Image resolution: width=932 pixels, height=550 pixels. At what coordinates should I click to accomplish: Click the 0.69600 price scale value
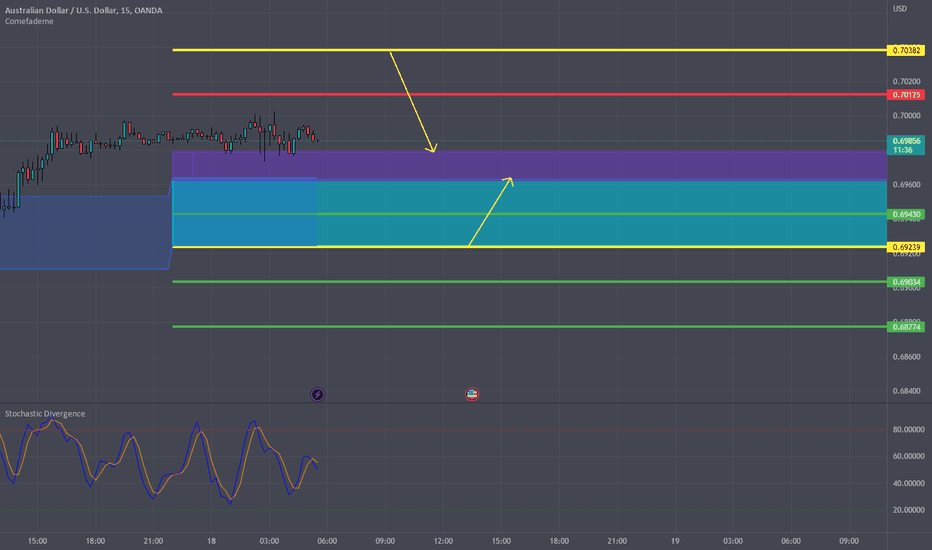tap(906, 185)
